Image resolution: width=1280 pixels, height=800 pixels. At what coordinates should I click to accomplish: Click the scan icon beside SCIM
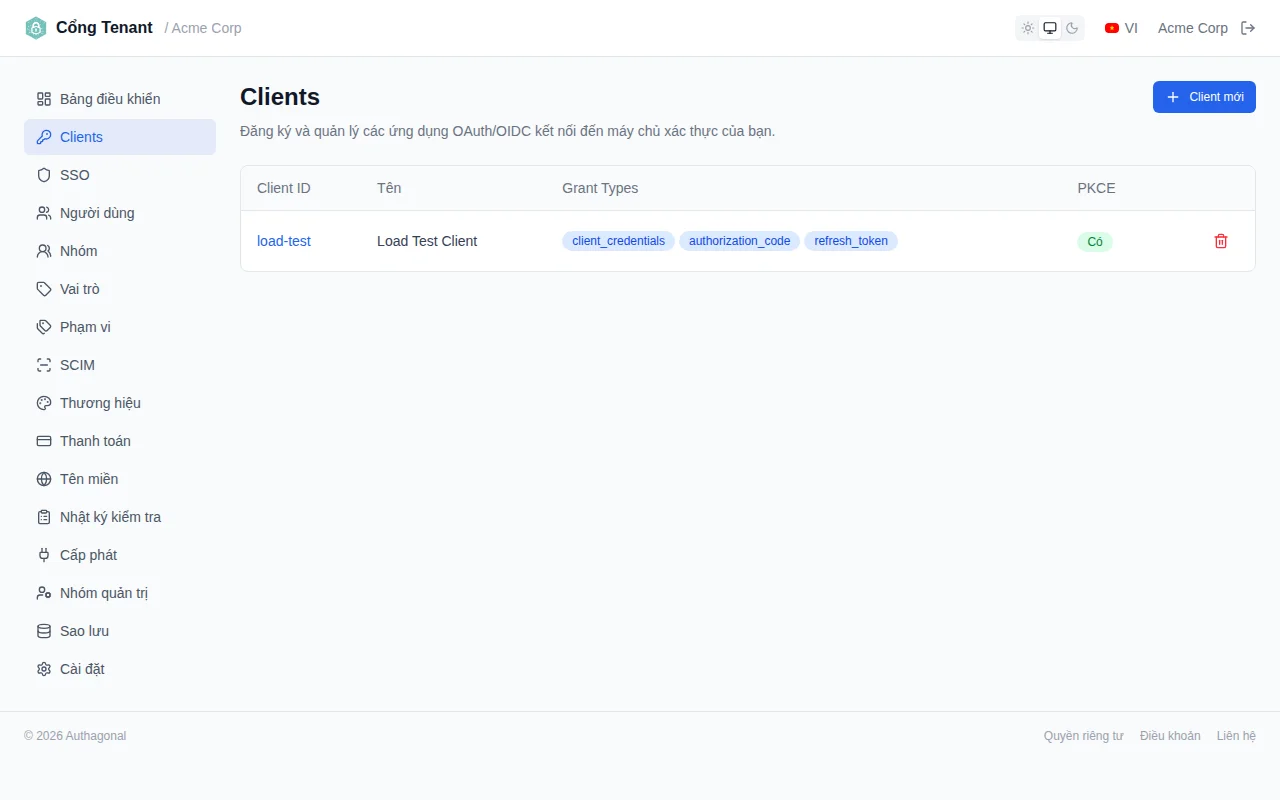[x=44, y=365]
